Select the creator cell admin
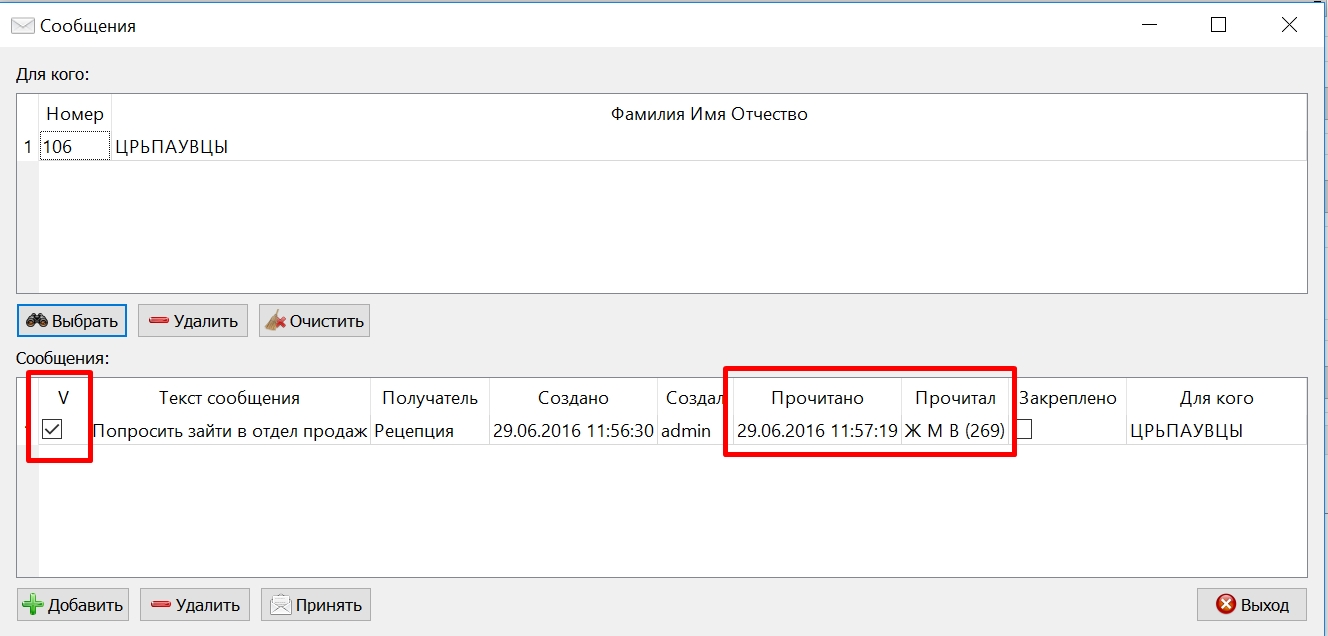Screen dimensions: 1328x636 (695, 431)
